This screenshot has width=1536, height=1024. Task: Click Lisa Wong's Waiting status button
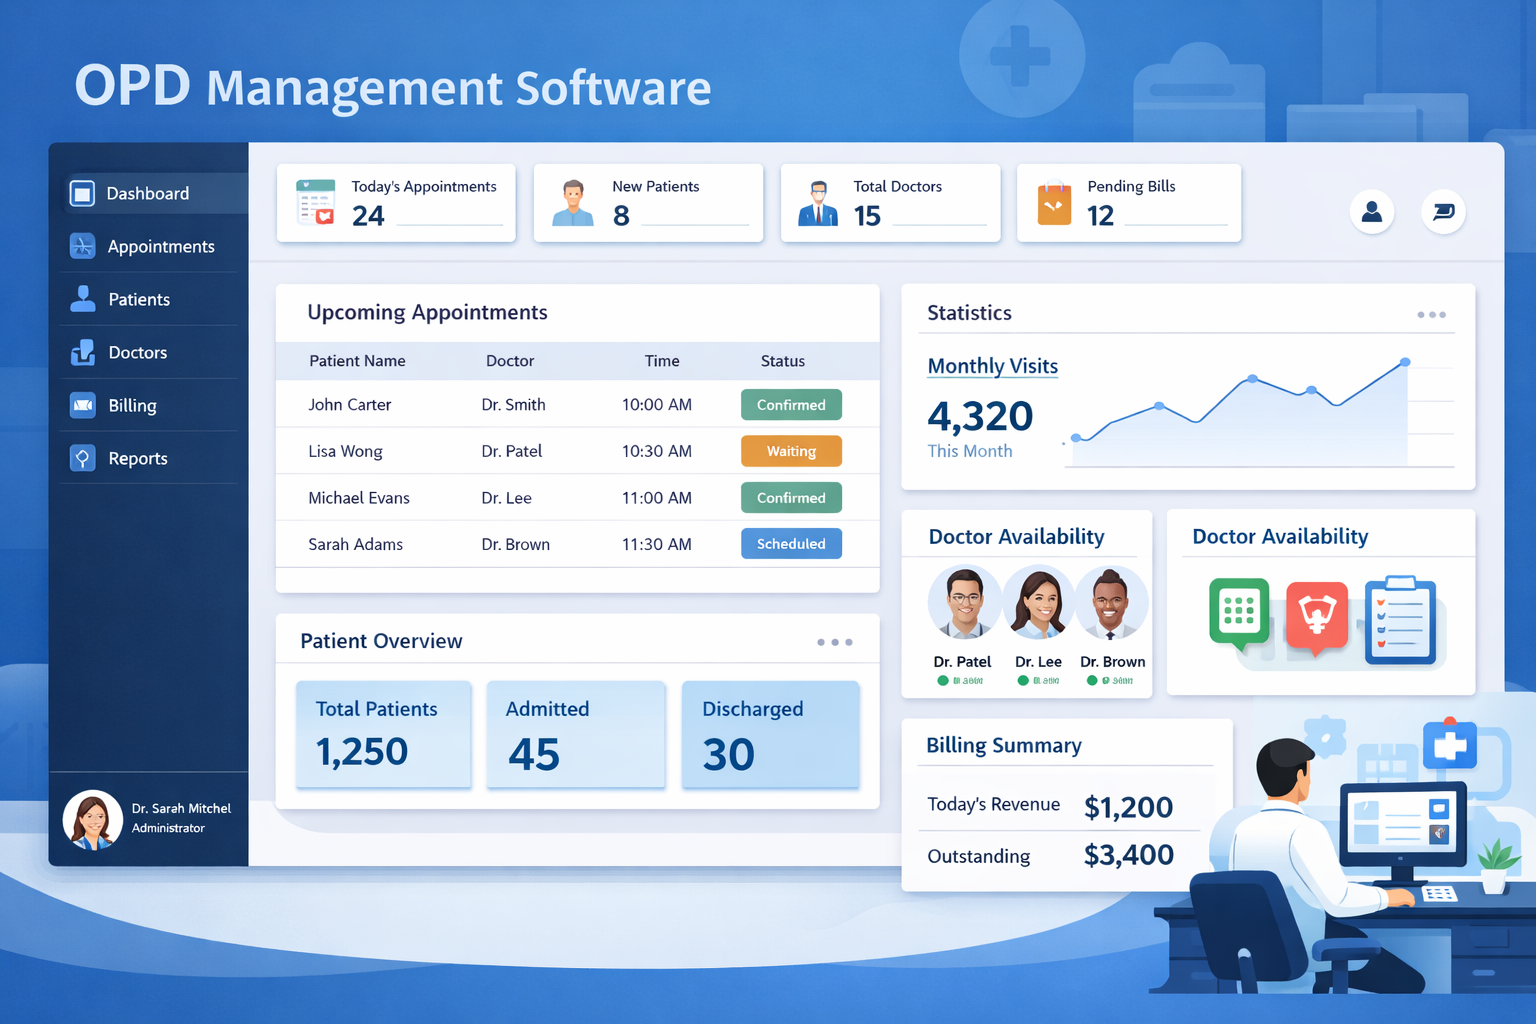point(791,451)
